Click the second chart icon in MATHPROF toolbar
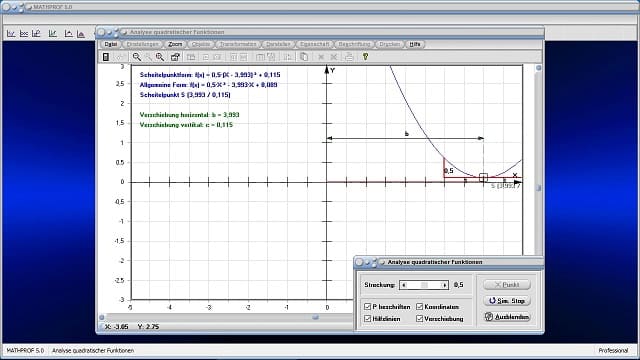Screen dimensions: 640x360 click(24, 34)
